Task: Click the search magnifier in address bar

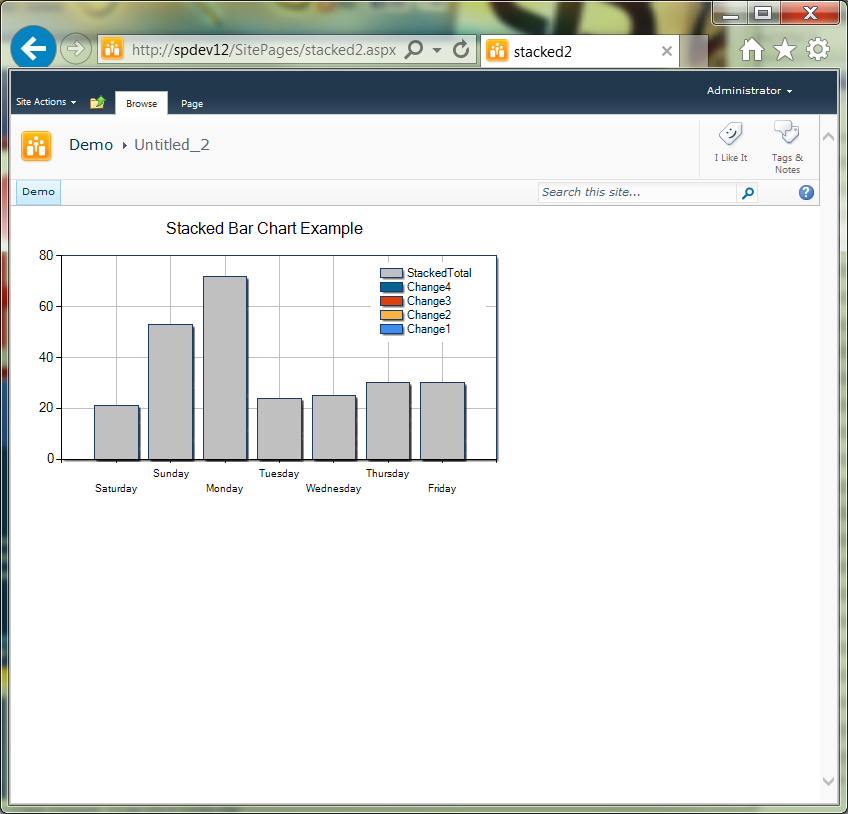Action: [x=414, y=50]
